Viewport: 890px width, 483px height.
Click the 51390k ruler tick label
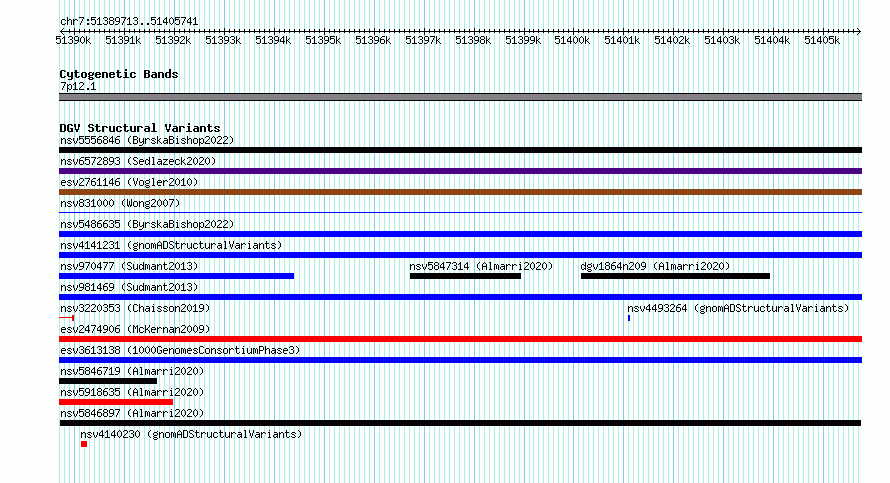(x=73, y=41)
